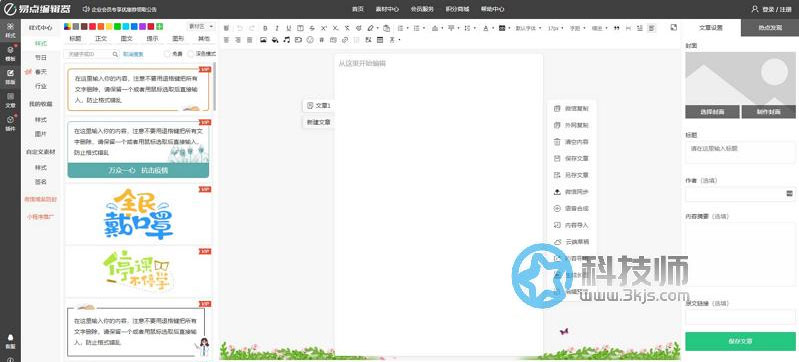Apply strikethrough formatting from the toolbar
The height and width of the screenshot is (362, 799).
(312, 29)
